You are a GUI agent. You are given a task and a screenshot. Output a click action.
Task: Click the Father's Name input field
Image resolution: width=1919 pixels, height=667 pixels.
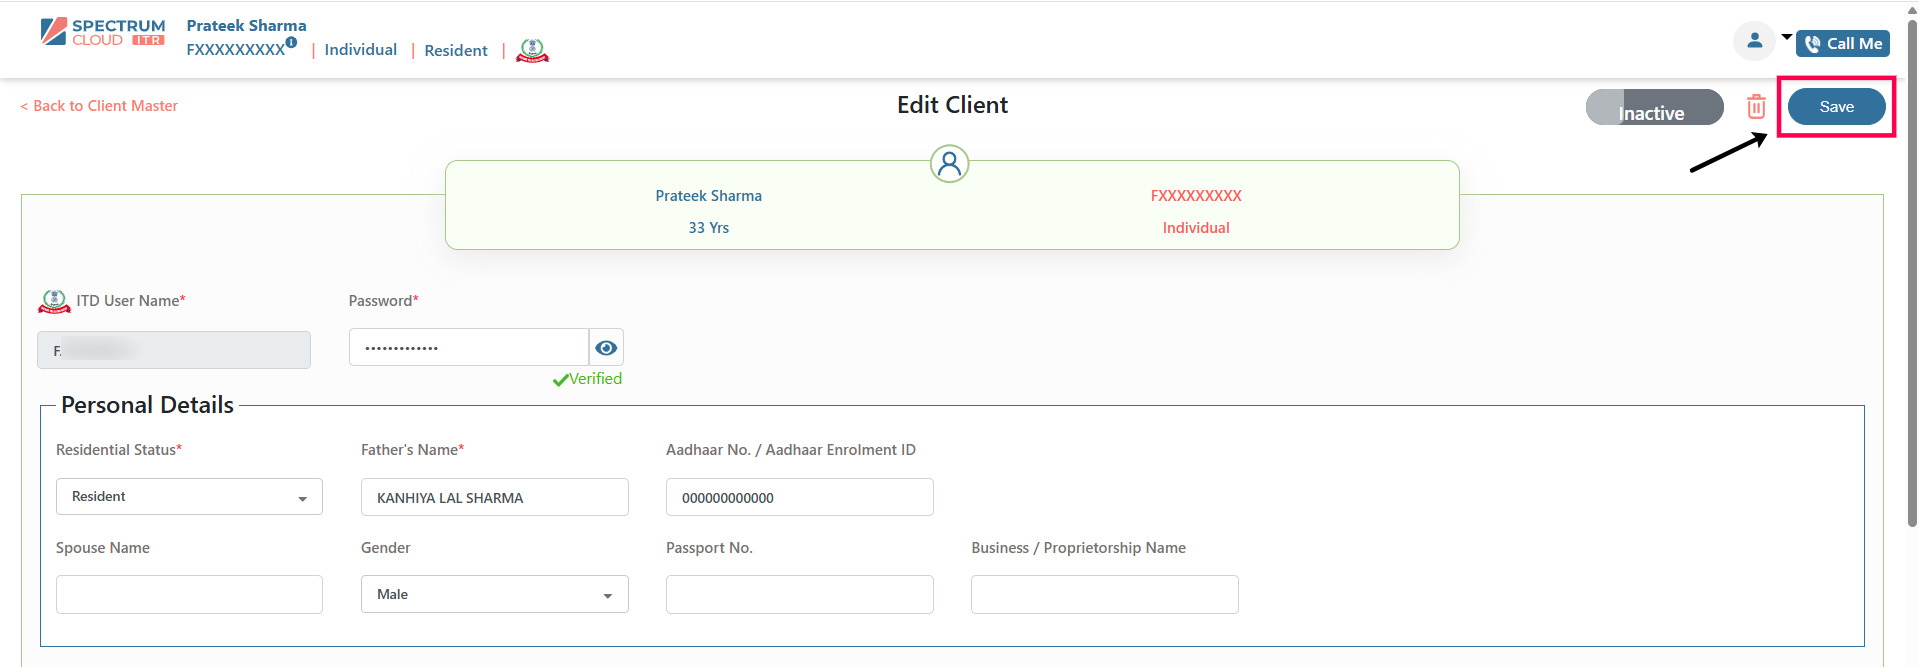(494, 498)
